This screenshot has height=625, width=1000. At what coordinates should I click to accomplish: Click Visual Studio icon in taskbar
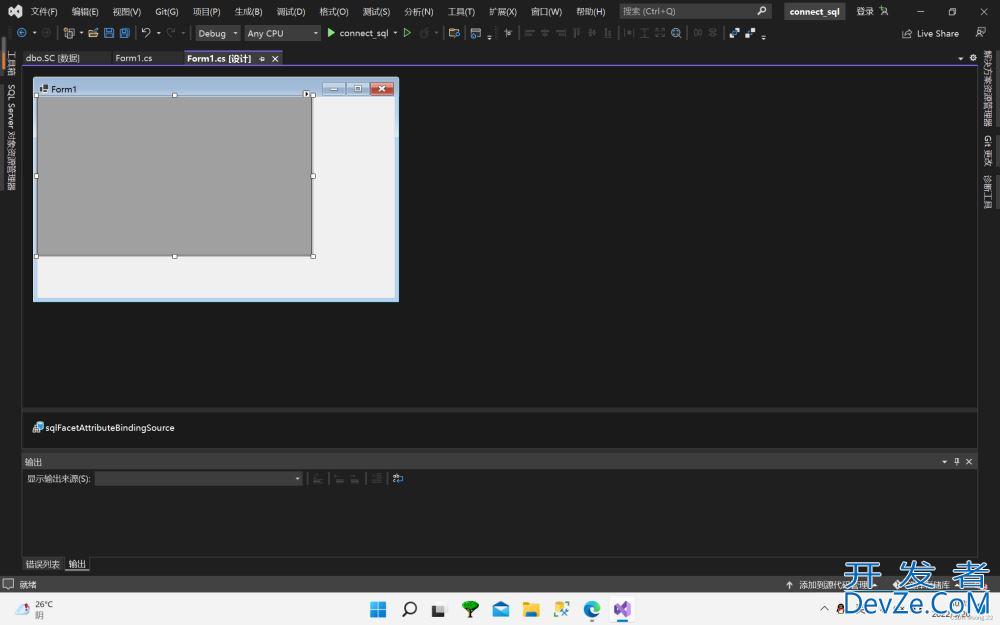tap(622, 610)
